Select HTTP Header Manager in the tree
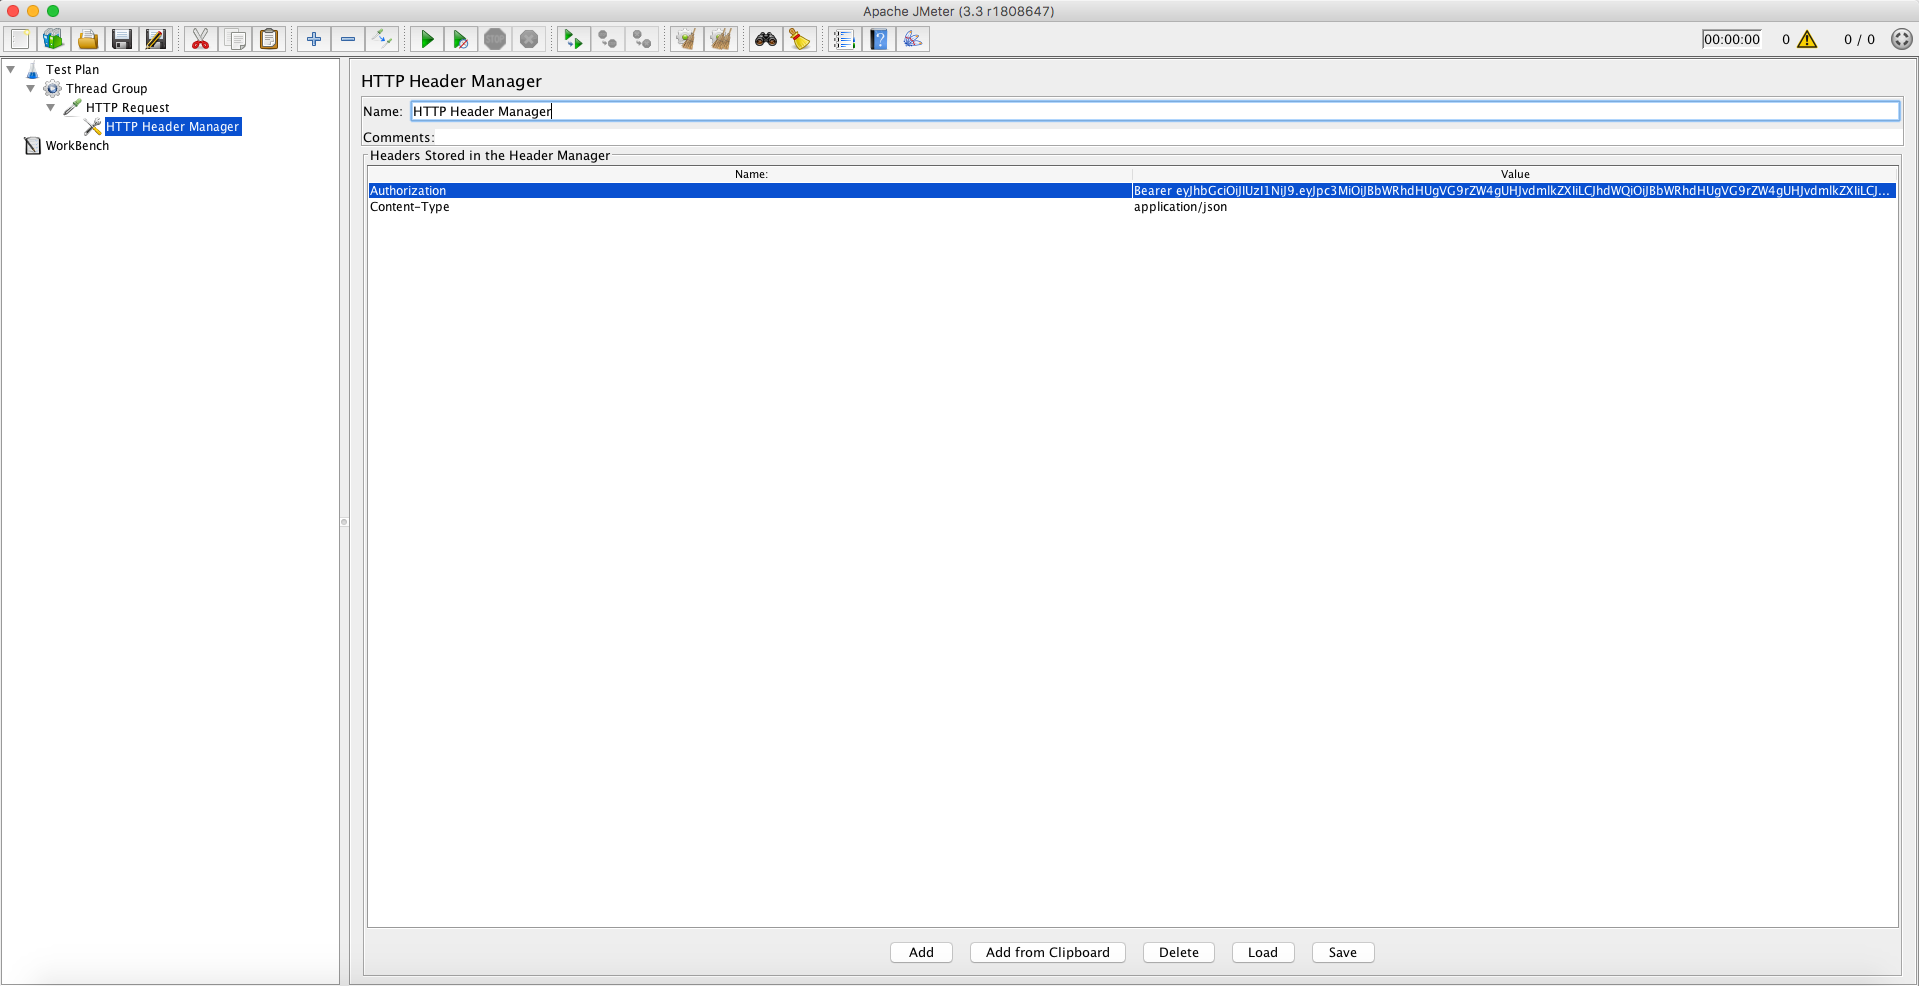This screenshot has width=1919, height=986. click(x=173, y=127)
